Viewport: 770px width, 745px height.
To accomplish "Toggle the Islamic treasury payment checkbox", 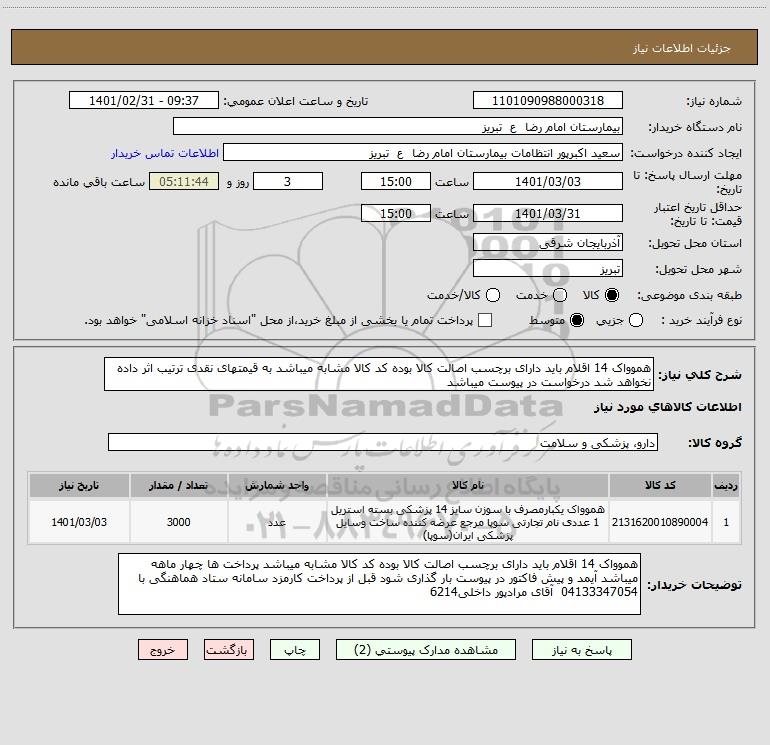I will 485,320.
